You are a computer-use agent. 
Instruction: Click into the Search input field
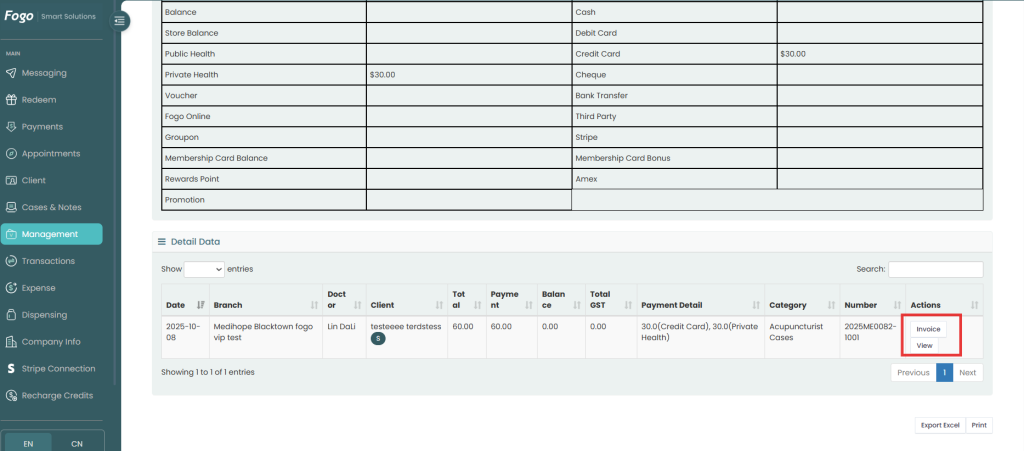pos(935,269)
